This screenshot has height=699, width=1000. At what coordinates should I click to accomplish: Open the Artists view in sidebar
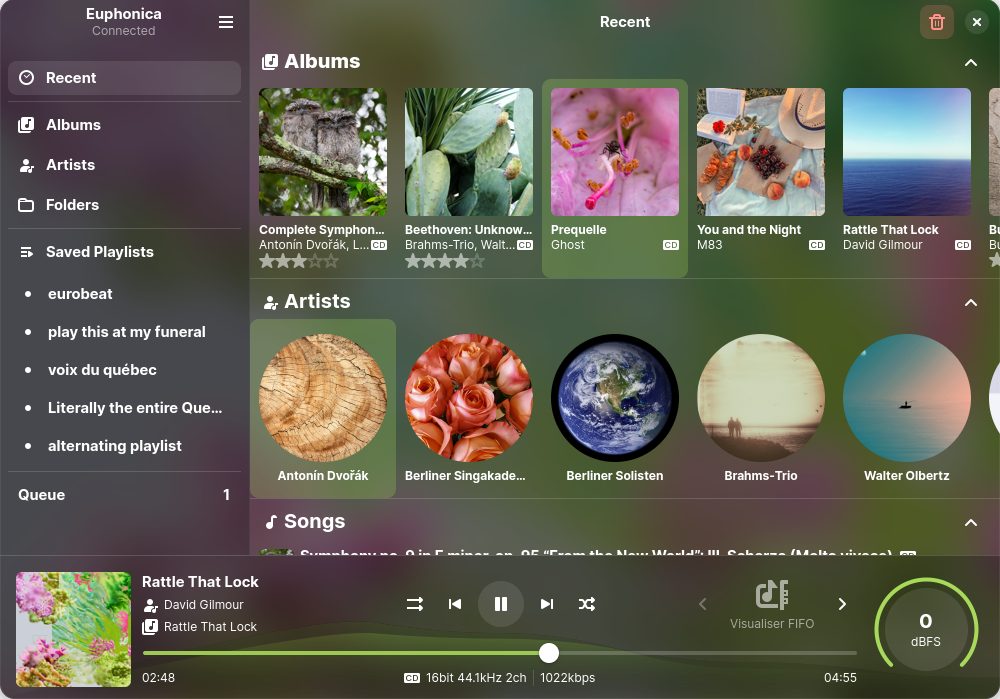click(124, 165)
